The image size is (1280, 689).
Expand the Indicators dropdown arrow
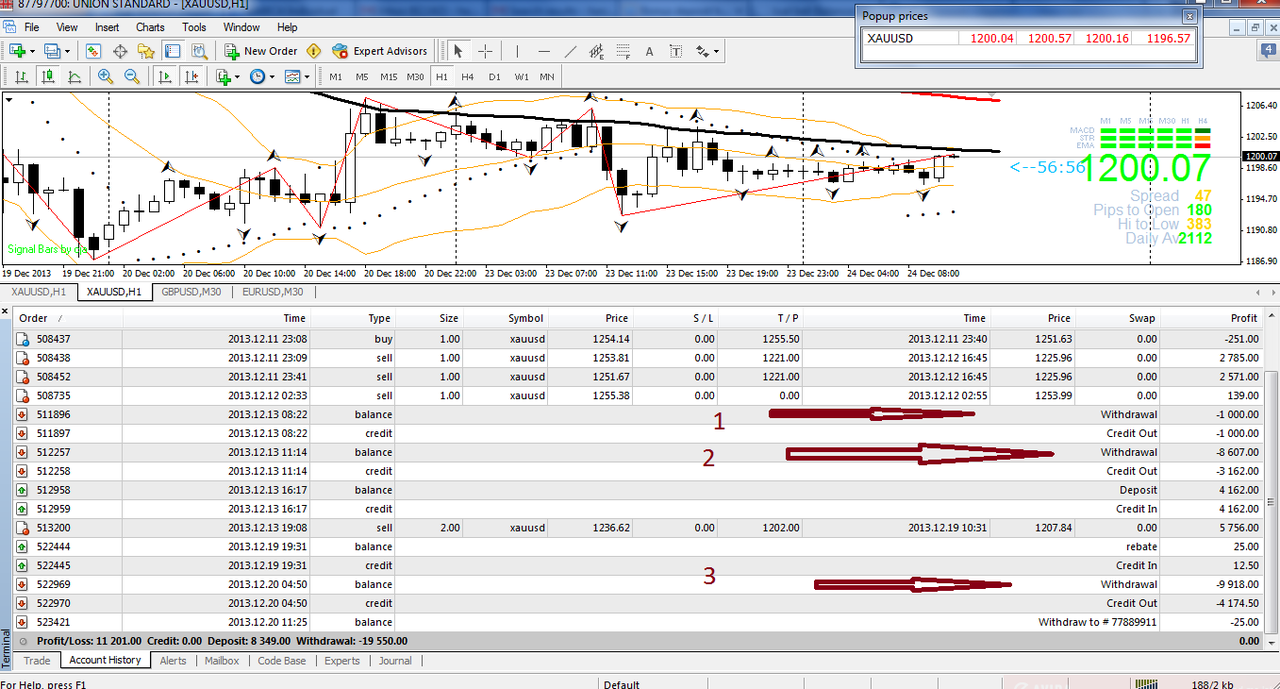click(x=236, y=76)
